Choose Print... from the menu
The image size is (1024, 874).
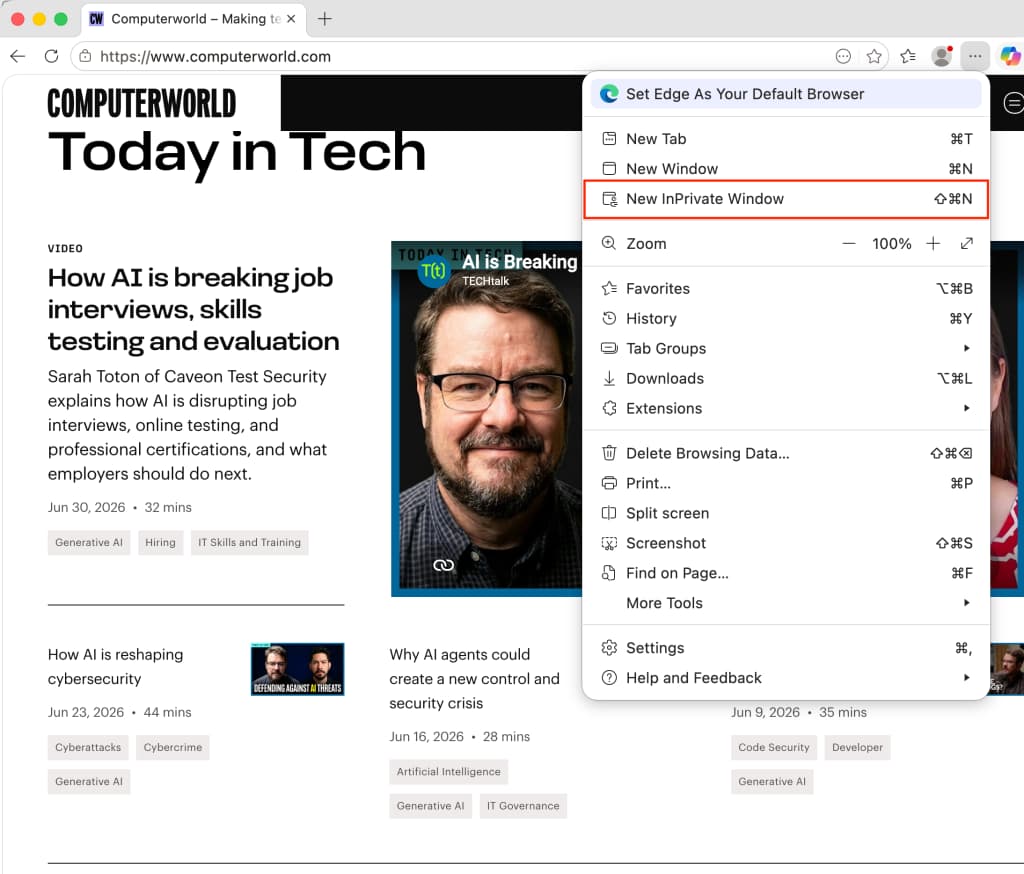click(x=786, y=483)
